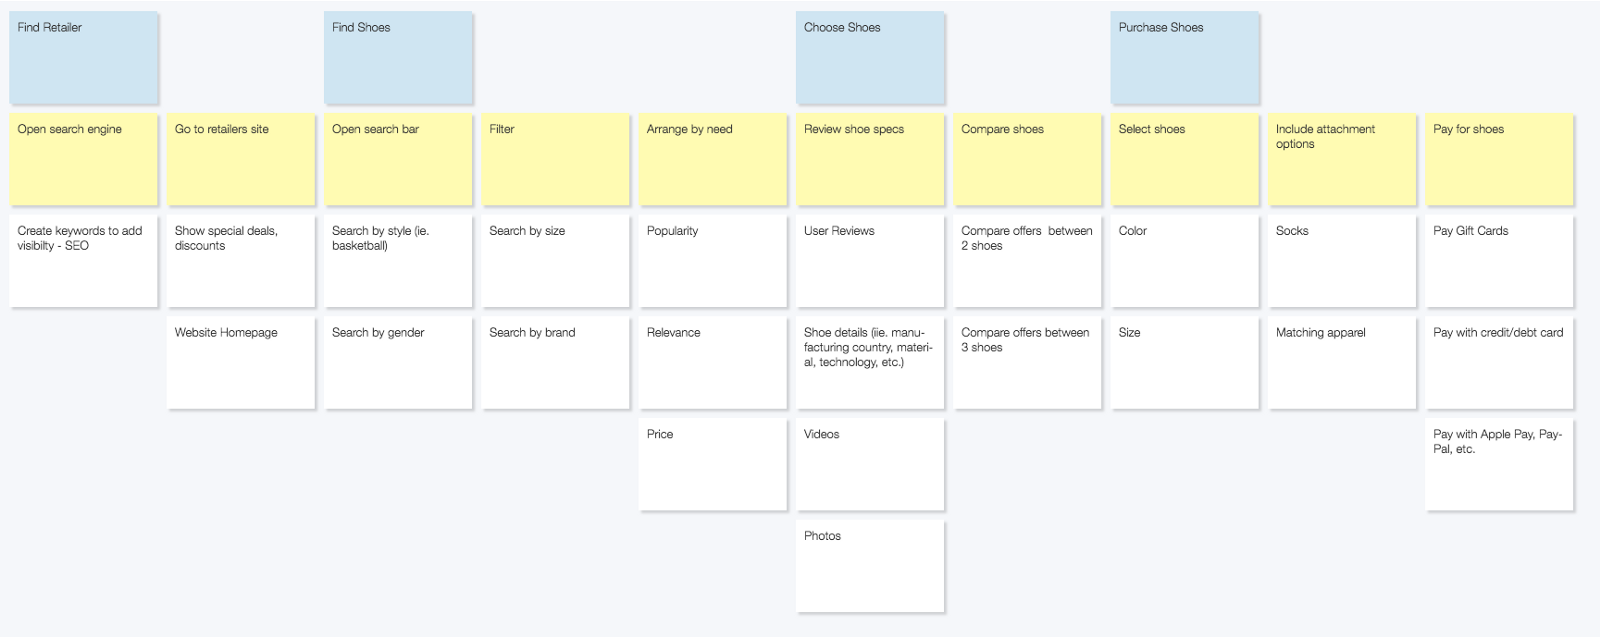Click the Go to retailers site card
The height and width of the screenshot is (637, 1600).
(x=241, y=159)
